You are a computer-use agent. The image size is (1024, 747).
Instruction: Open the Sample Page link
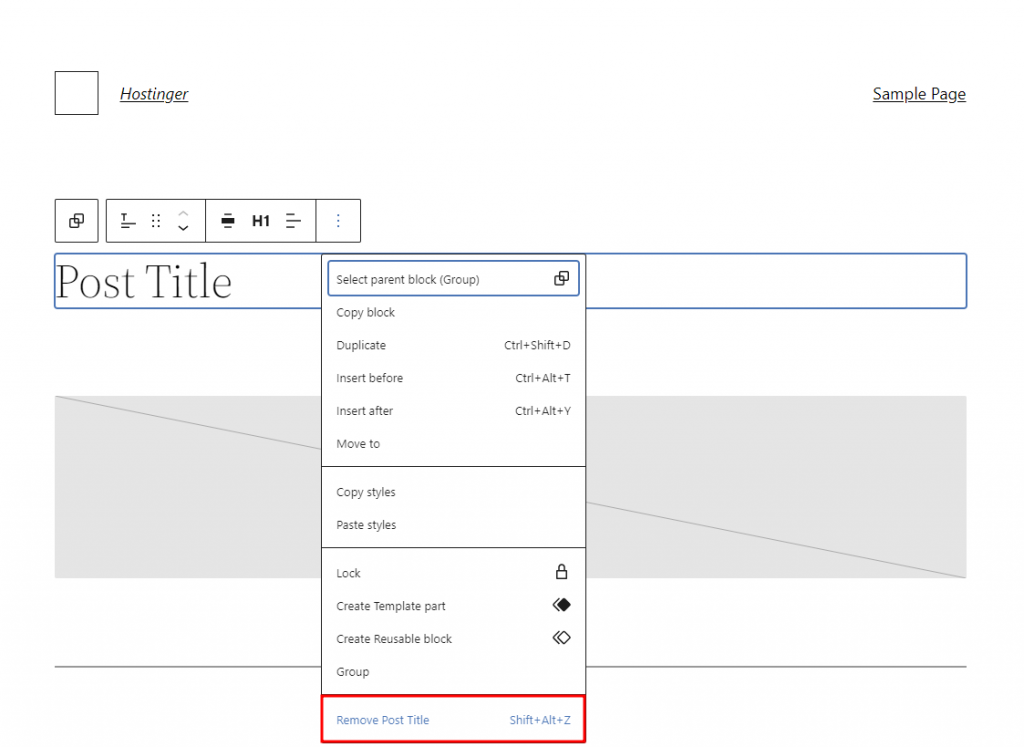pos(918,93)
